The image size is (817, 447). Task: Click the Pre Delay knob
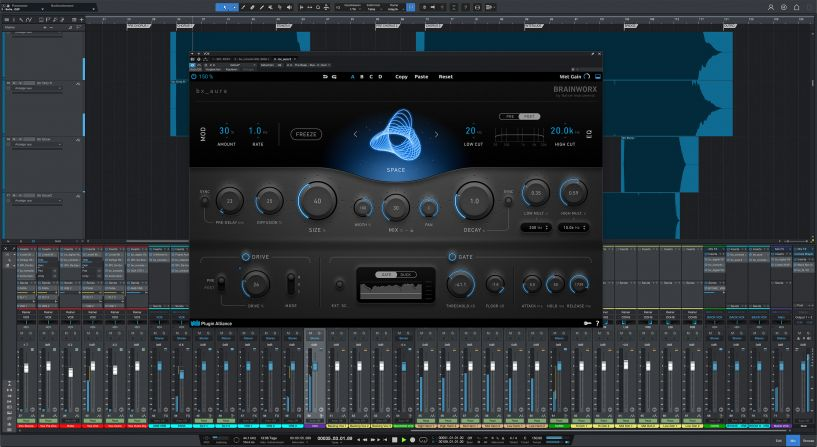pyautogui.click(x=229, y=201)
